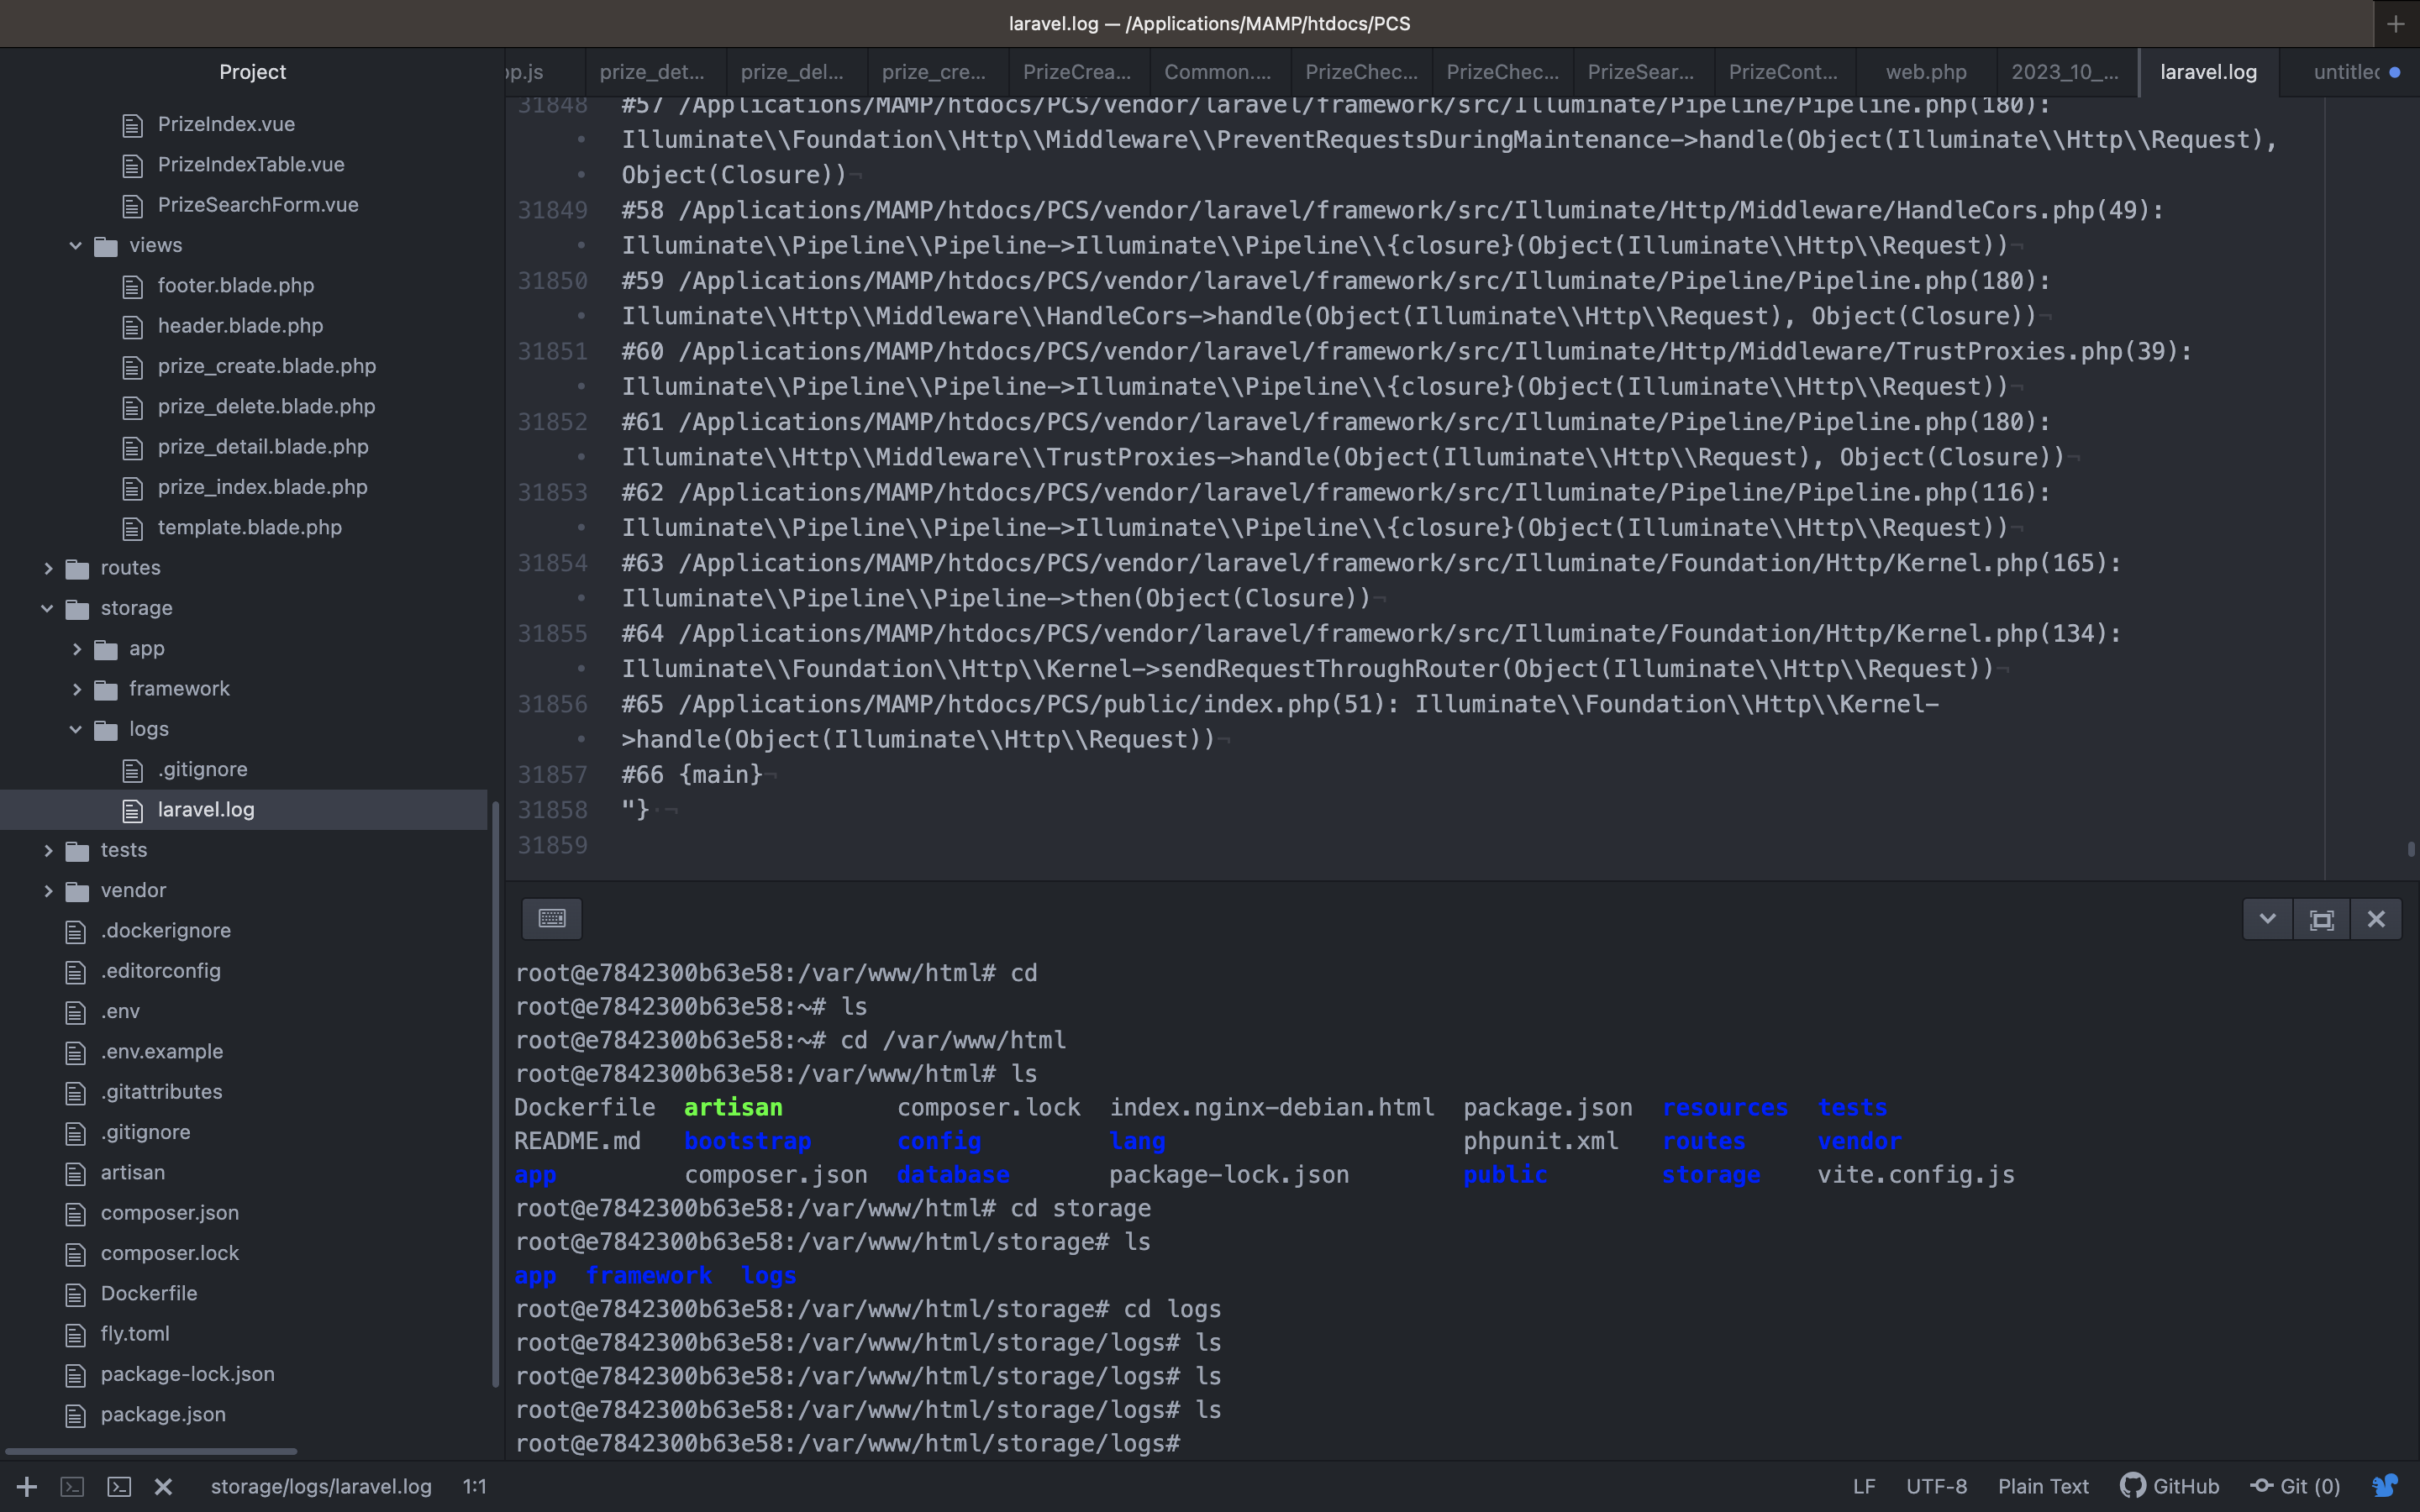Open the Git (0) status panel

point(2296,1486)
